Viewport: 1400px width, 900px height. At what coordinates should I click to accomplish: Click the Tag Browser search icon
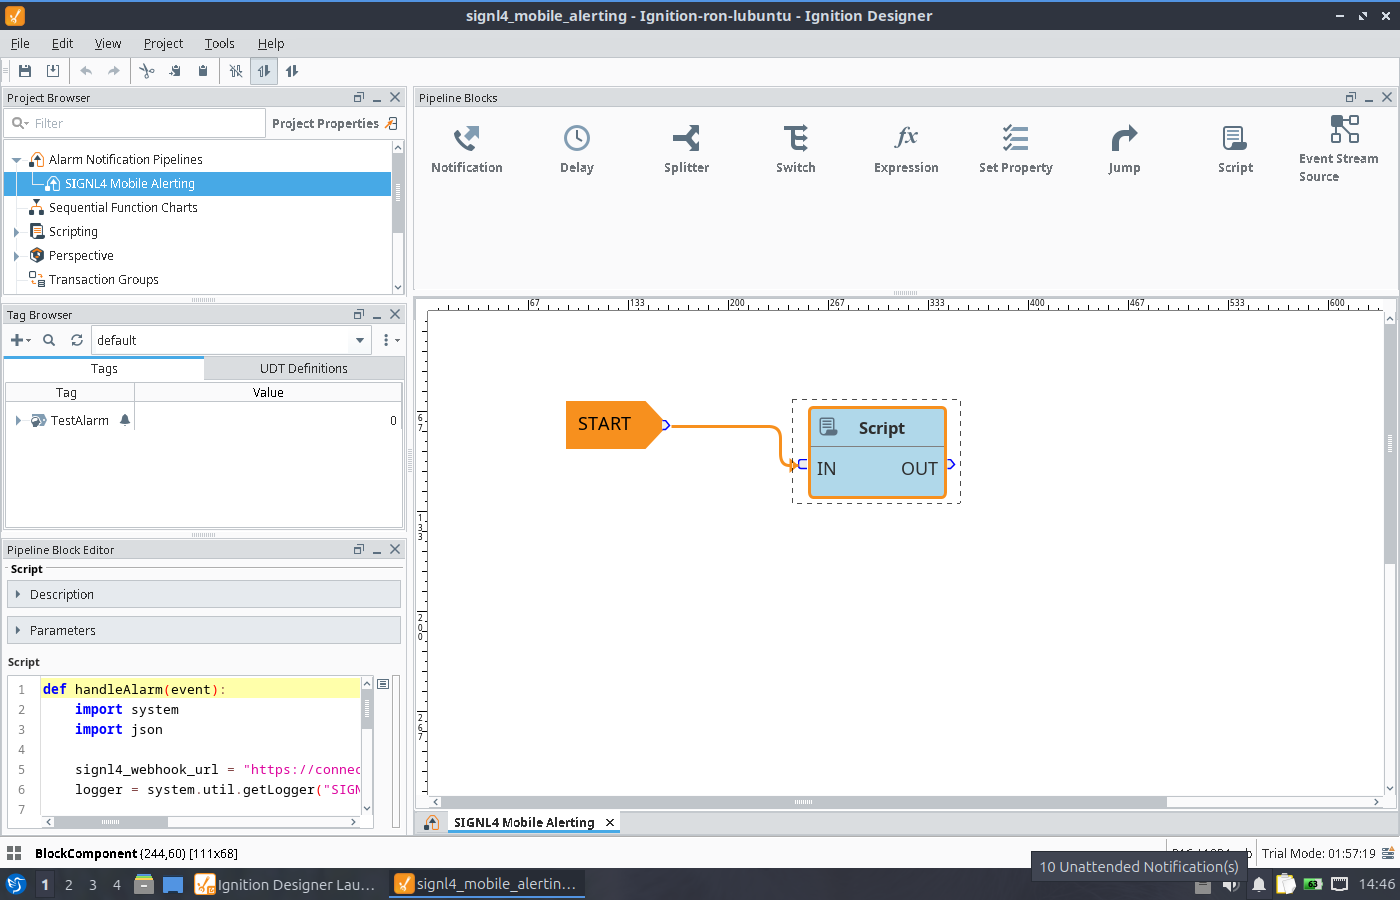pyautogui.click(x=49, y=341)
